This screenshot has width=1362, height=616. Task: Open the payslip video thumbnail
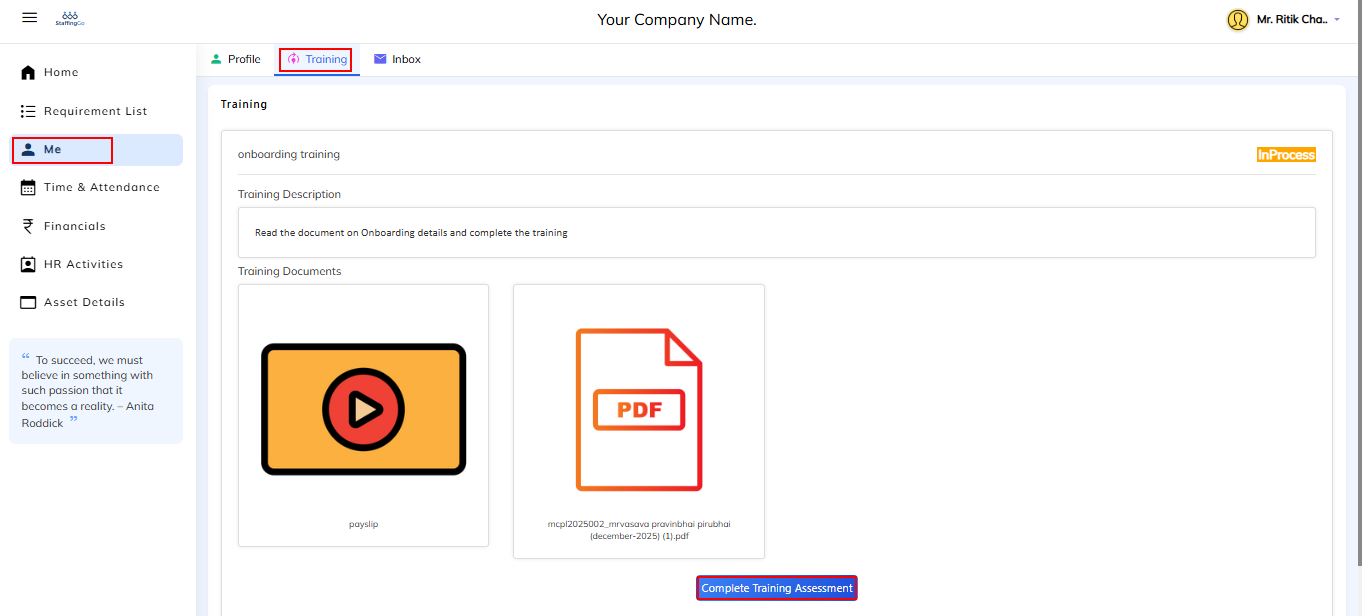point(363,408)
